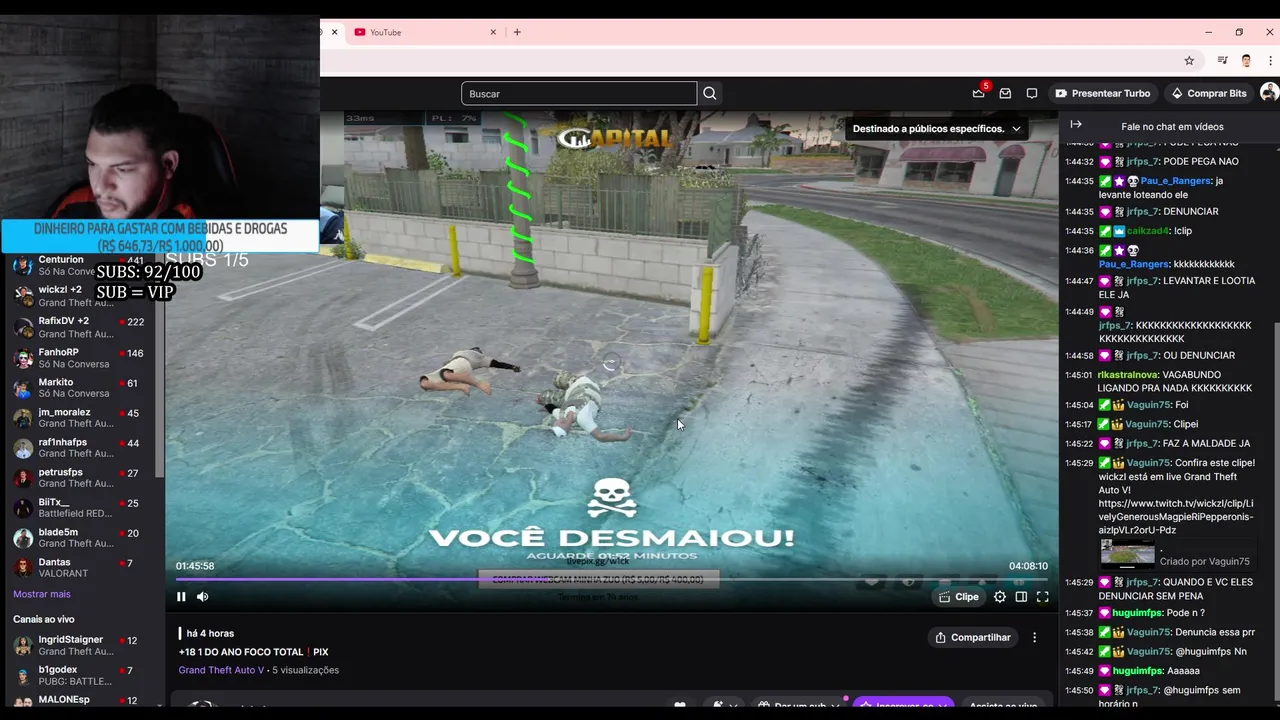Viewport: 1280px width, 720px height.
Task: Open Prime loot crown with badge 5
Action: tap(979, 93)
